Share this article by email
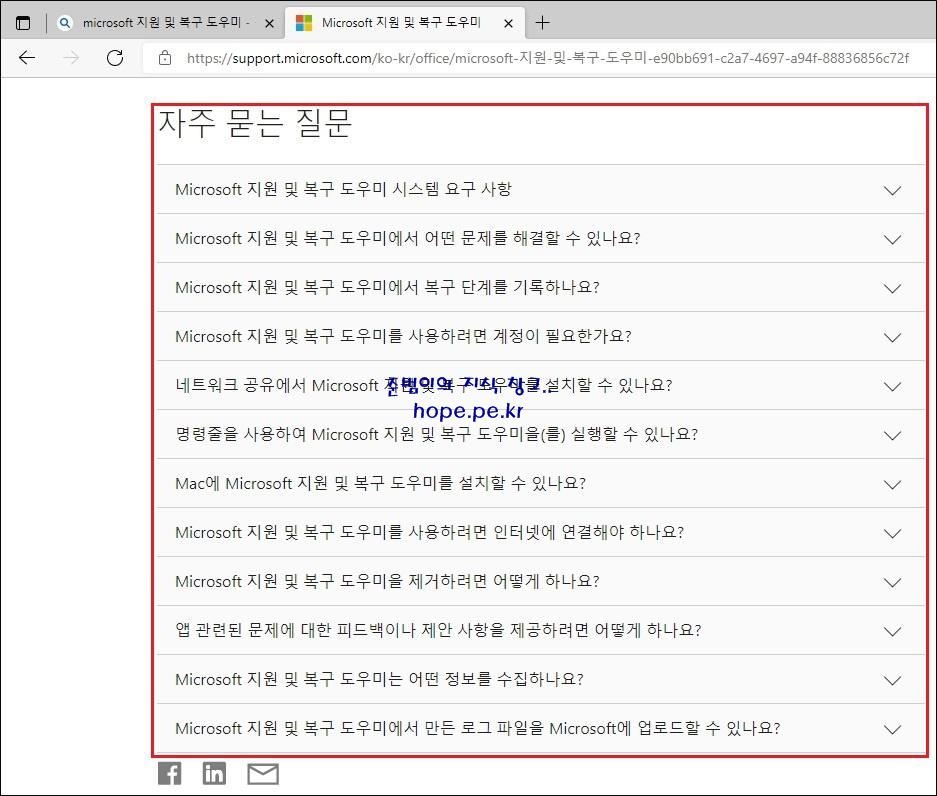 [263, 774]
